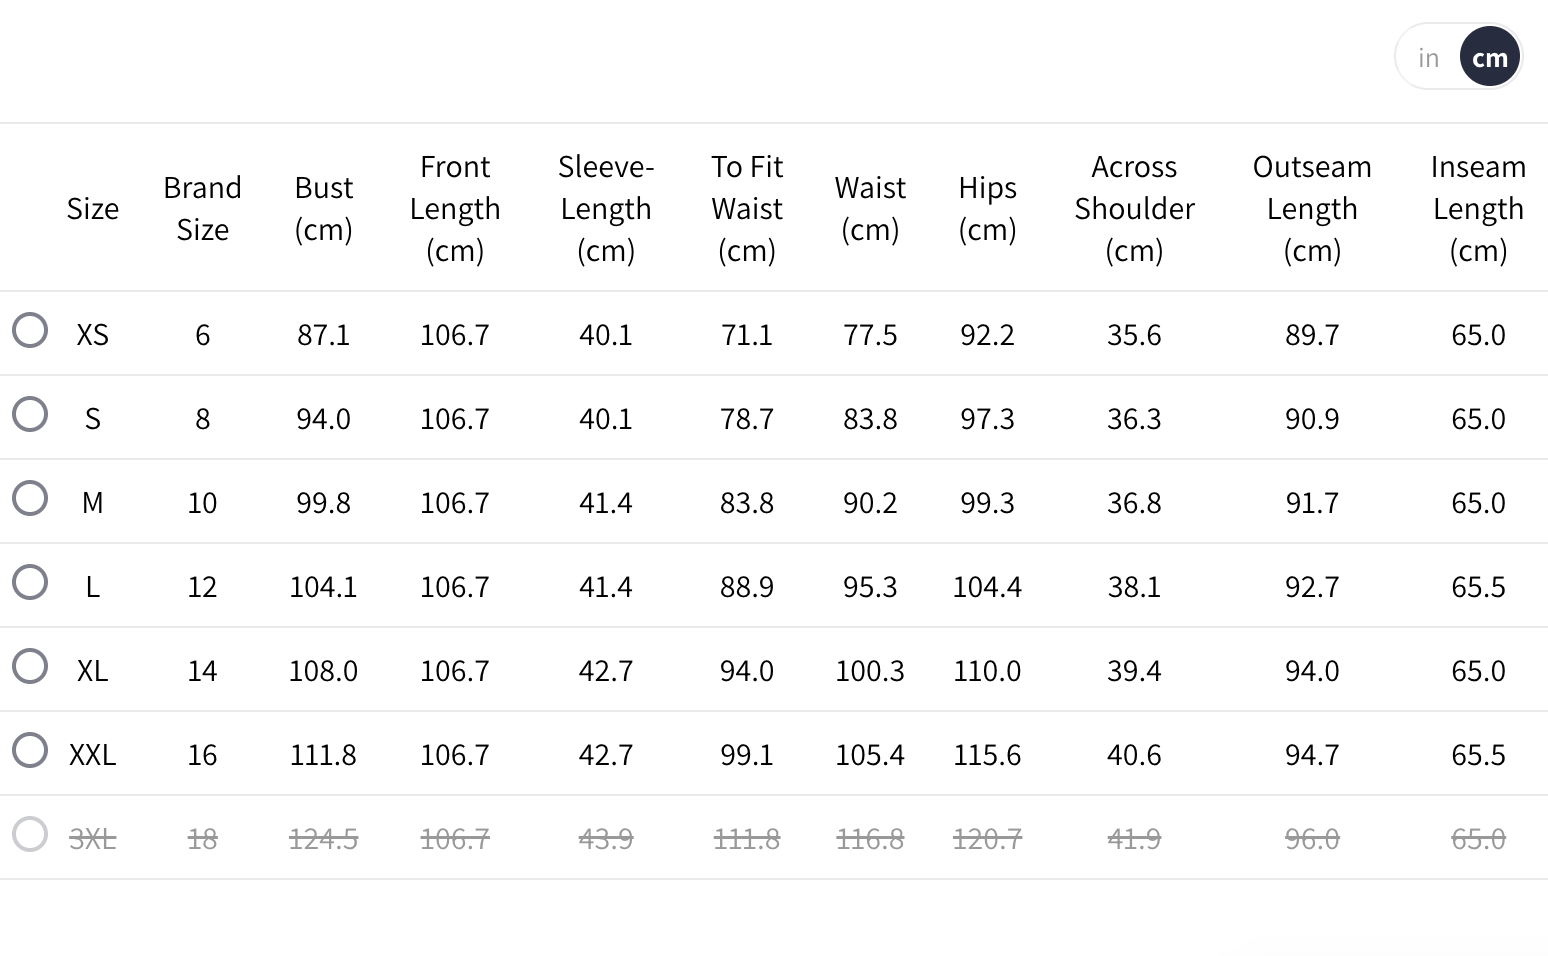Click the disabled 3XL radio button

coord(30,834)
